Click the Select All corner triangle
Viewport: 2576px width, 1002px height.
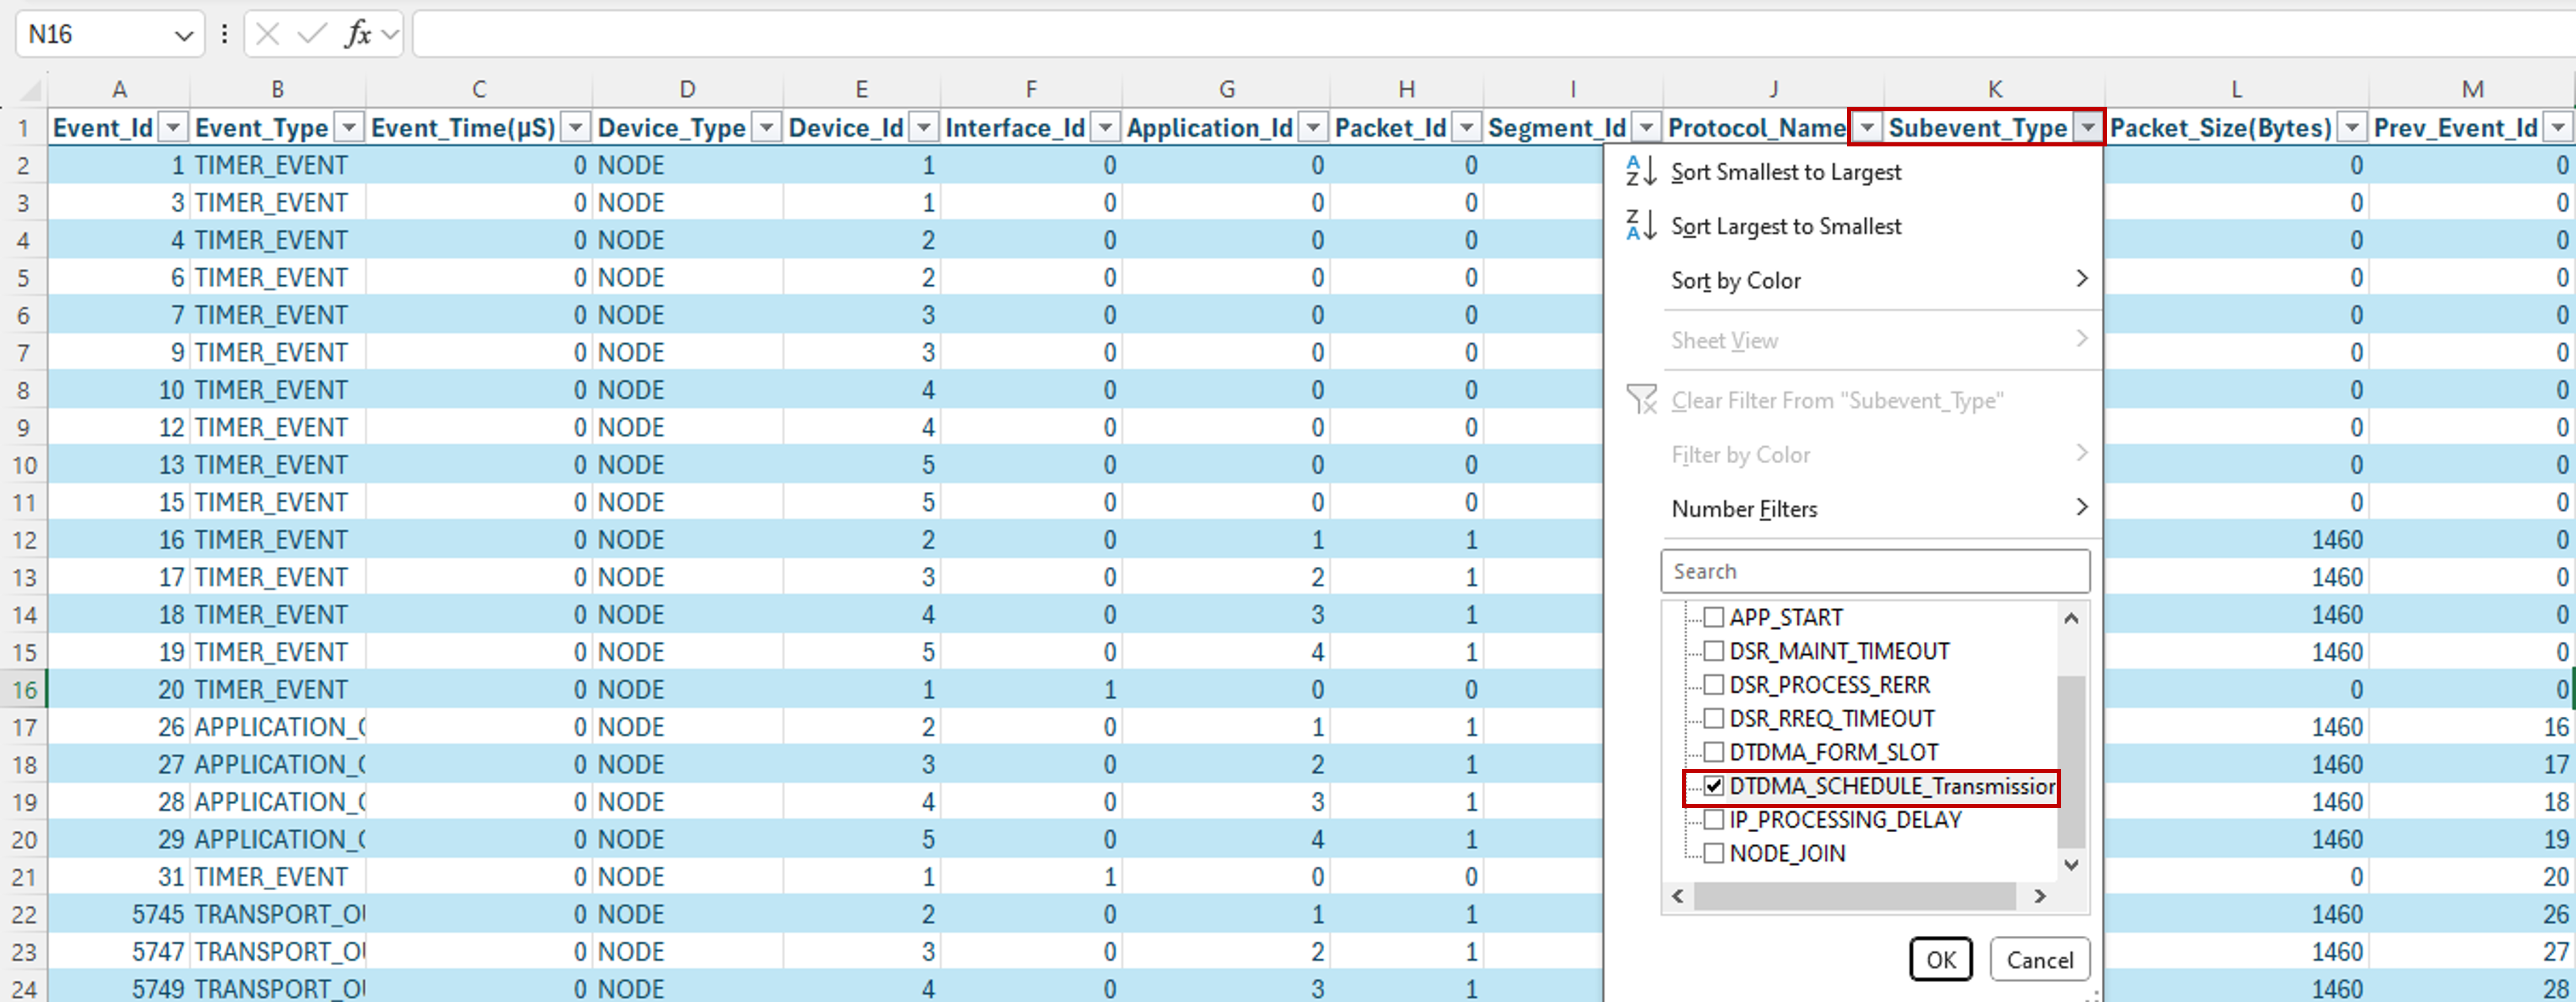click(x=30, y=91)
